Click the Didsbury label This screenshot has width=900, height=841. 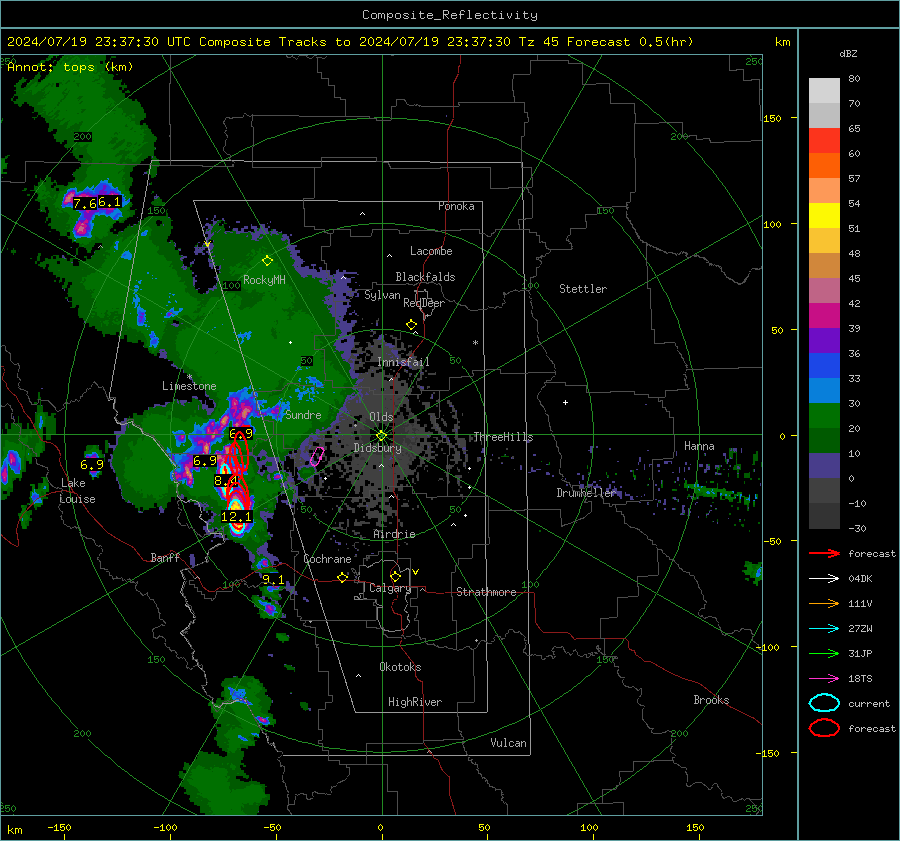pos(377,448)
